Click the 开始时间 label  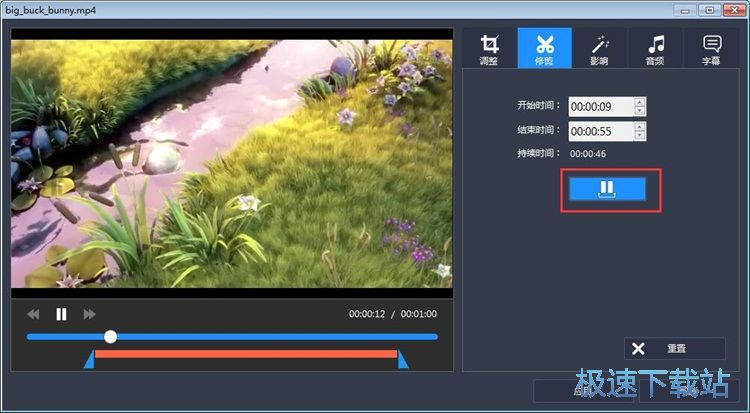[539, 105]
